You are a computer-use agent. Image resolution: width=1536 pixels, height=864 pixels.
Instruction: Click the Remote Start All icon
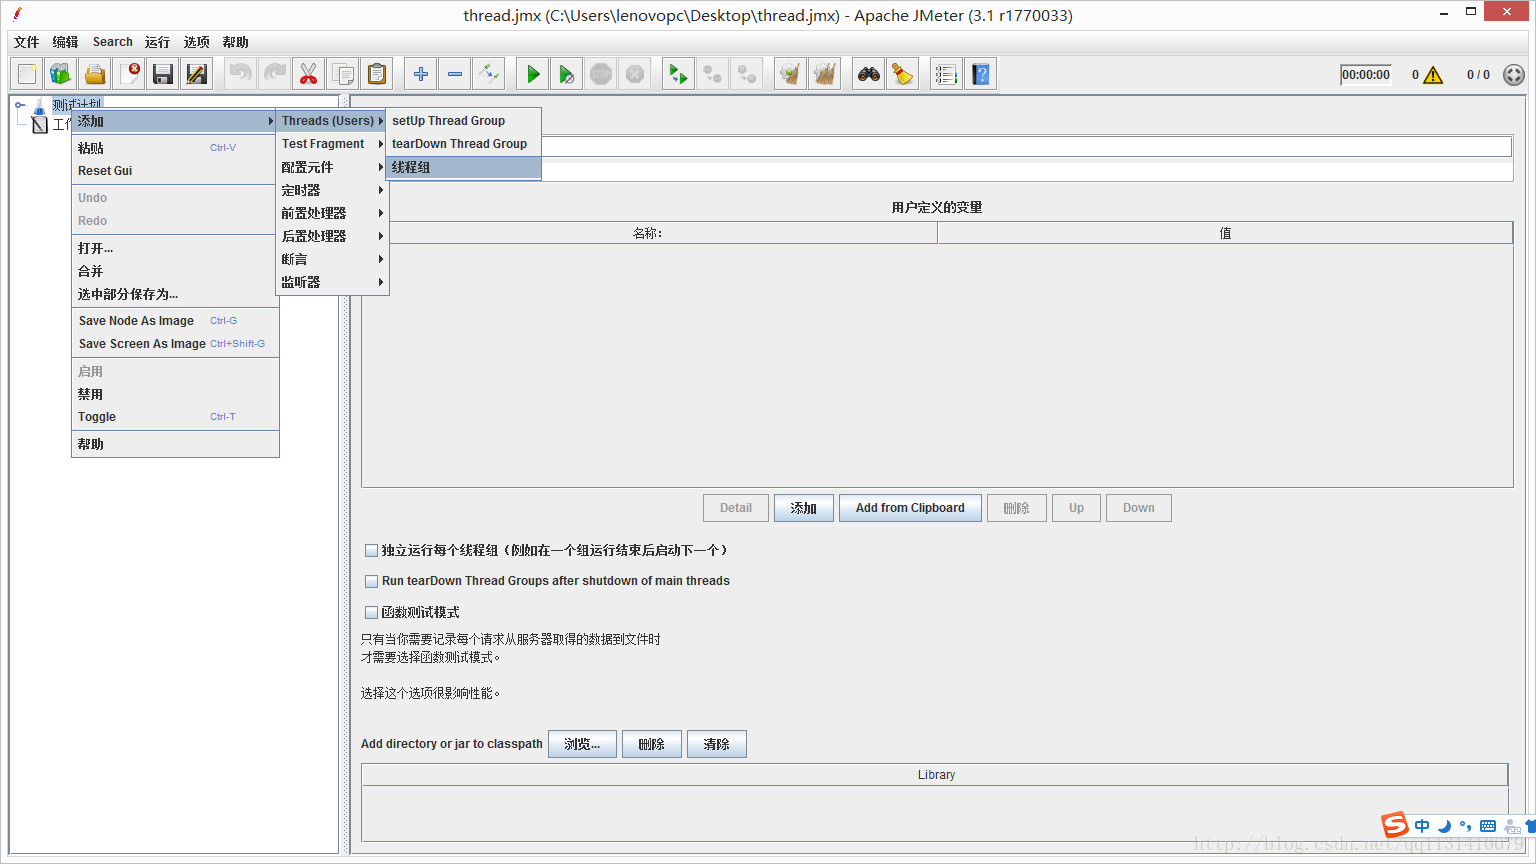[678, 74]
